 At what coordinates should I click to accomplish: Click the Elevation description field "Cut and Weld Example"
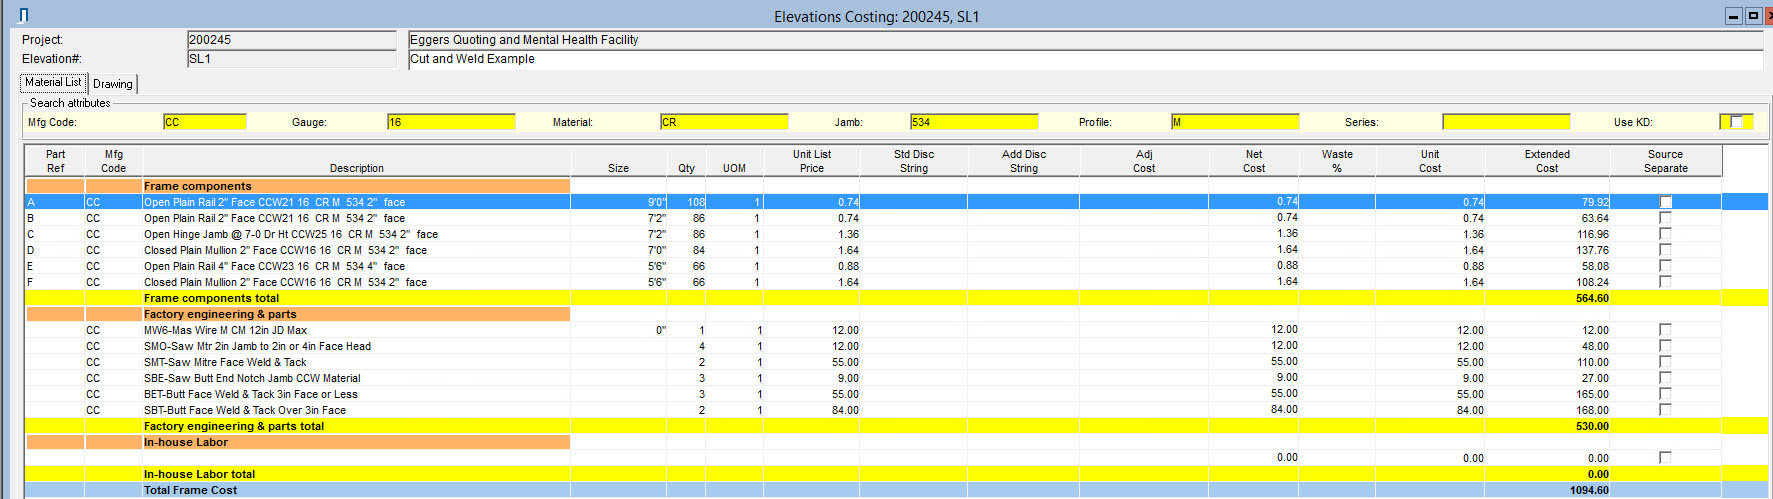[x=1085, y=59]
